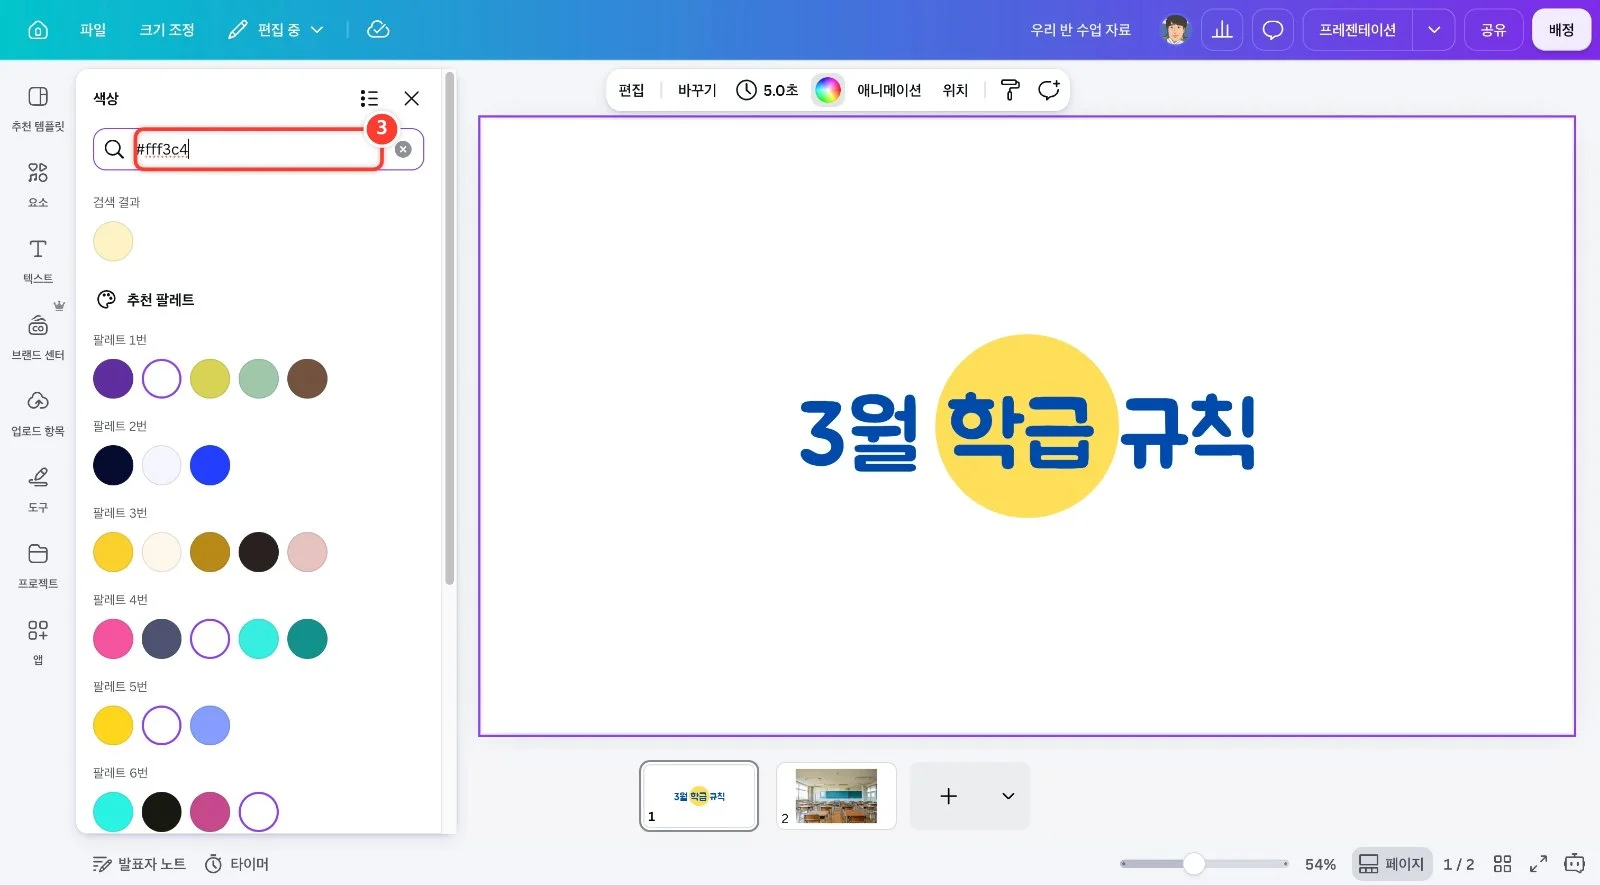Set page duration 5.0초
Viewport: 1600px width, 885px height.
pyautogui.click(x=767, y=90)
